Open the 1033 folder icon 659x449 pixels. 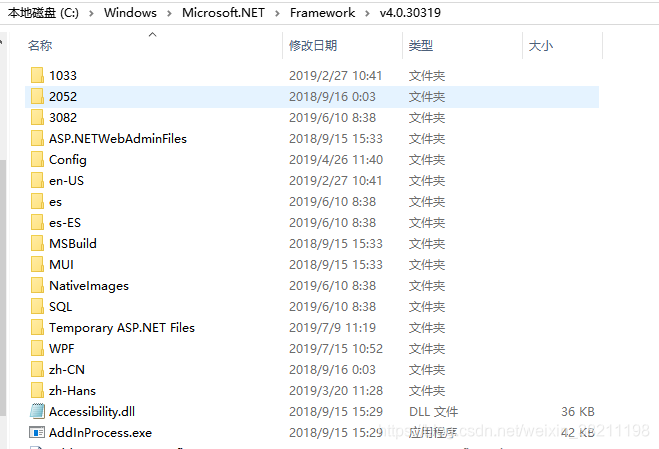37,76
